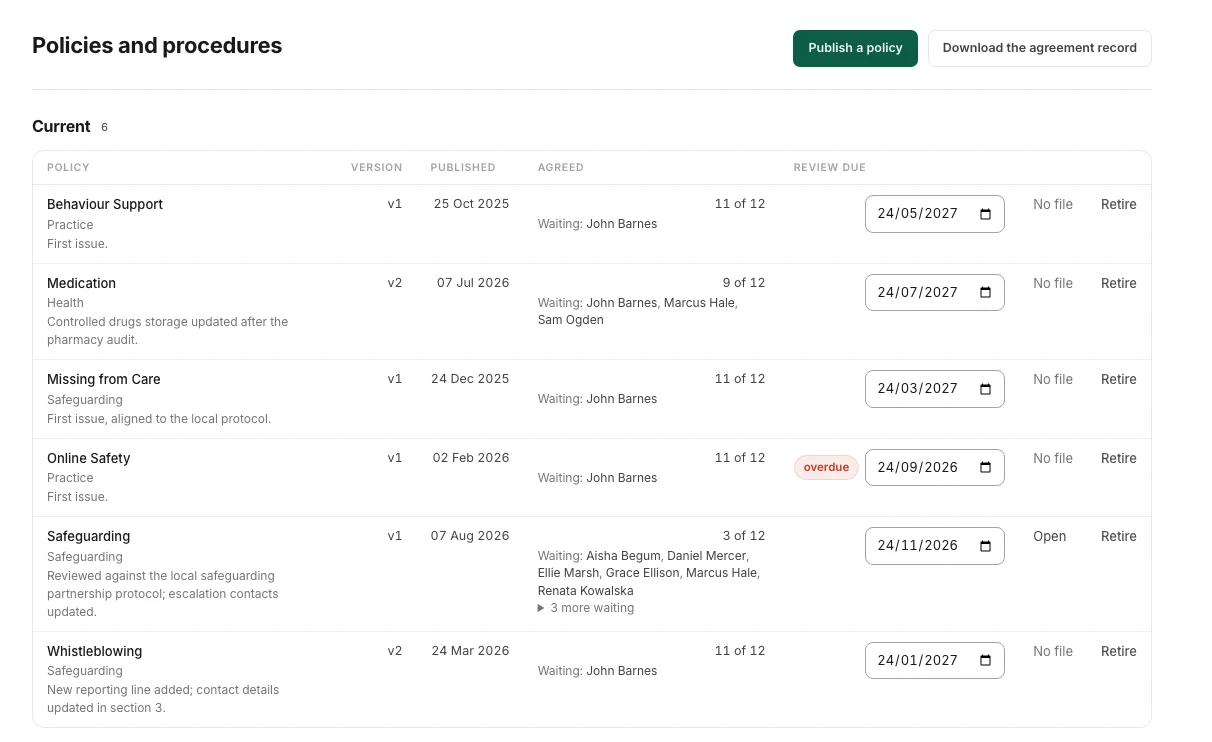Select the Behaviour Support policy name
Screen dimensions: 1212x742
[105, 204]
